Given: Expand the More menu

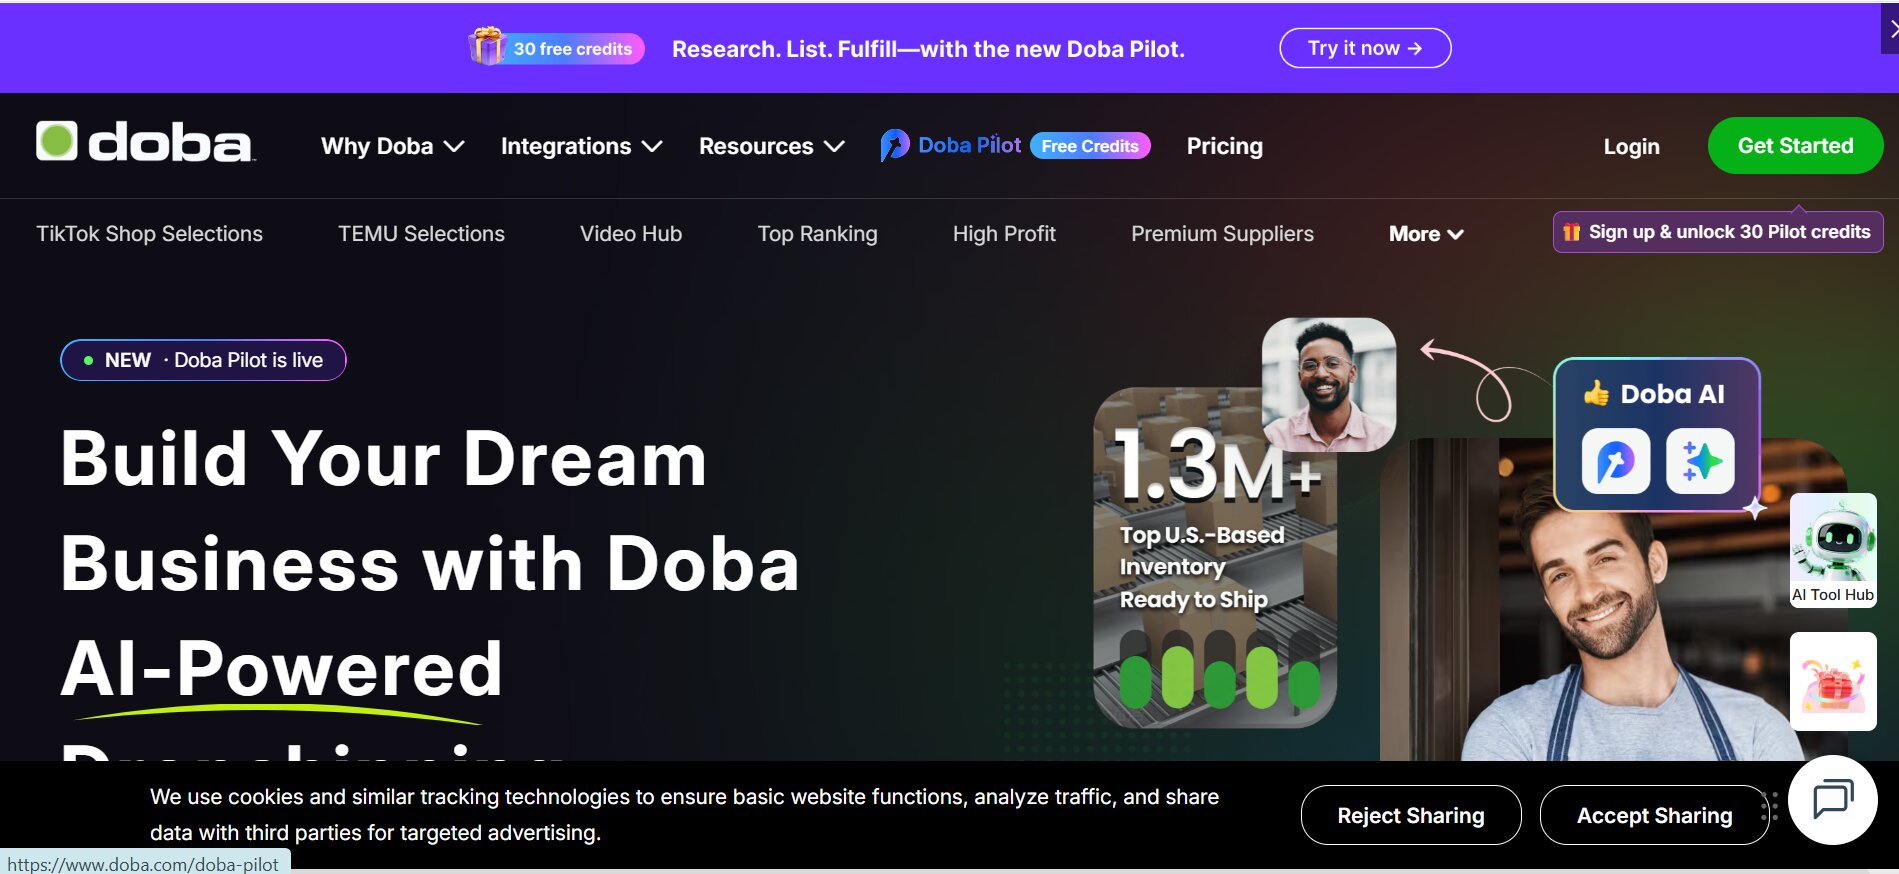Looking at the screenshot, I should click(x=1426, y=234).
